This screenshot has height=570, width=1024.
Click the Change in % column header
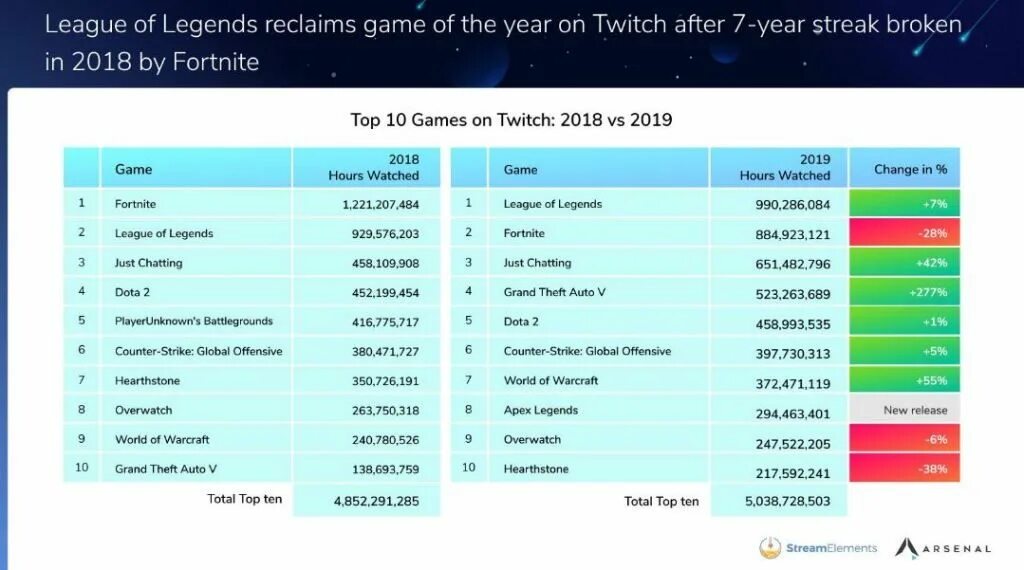click(904, 168)
